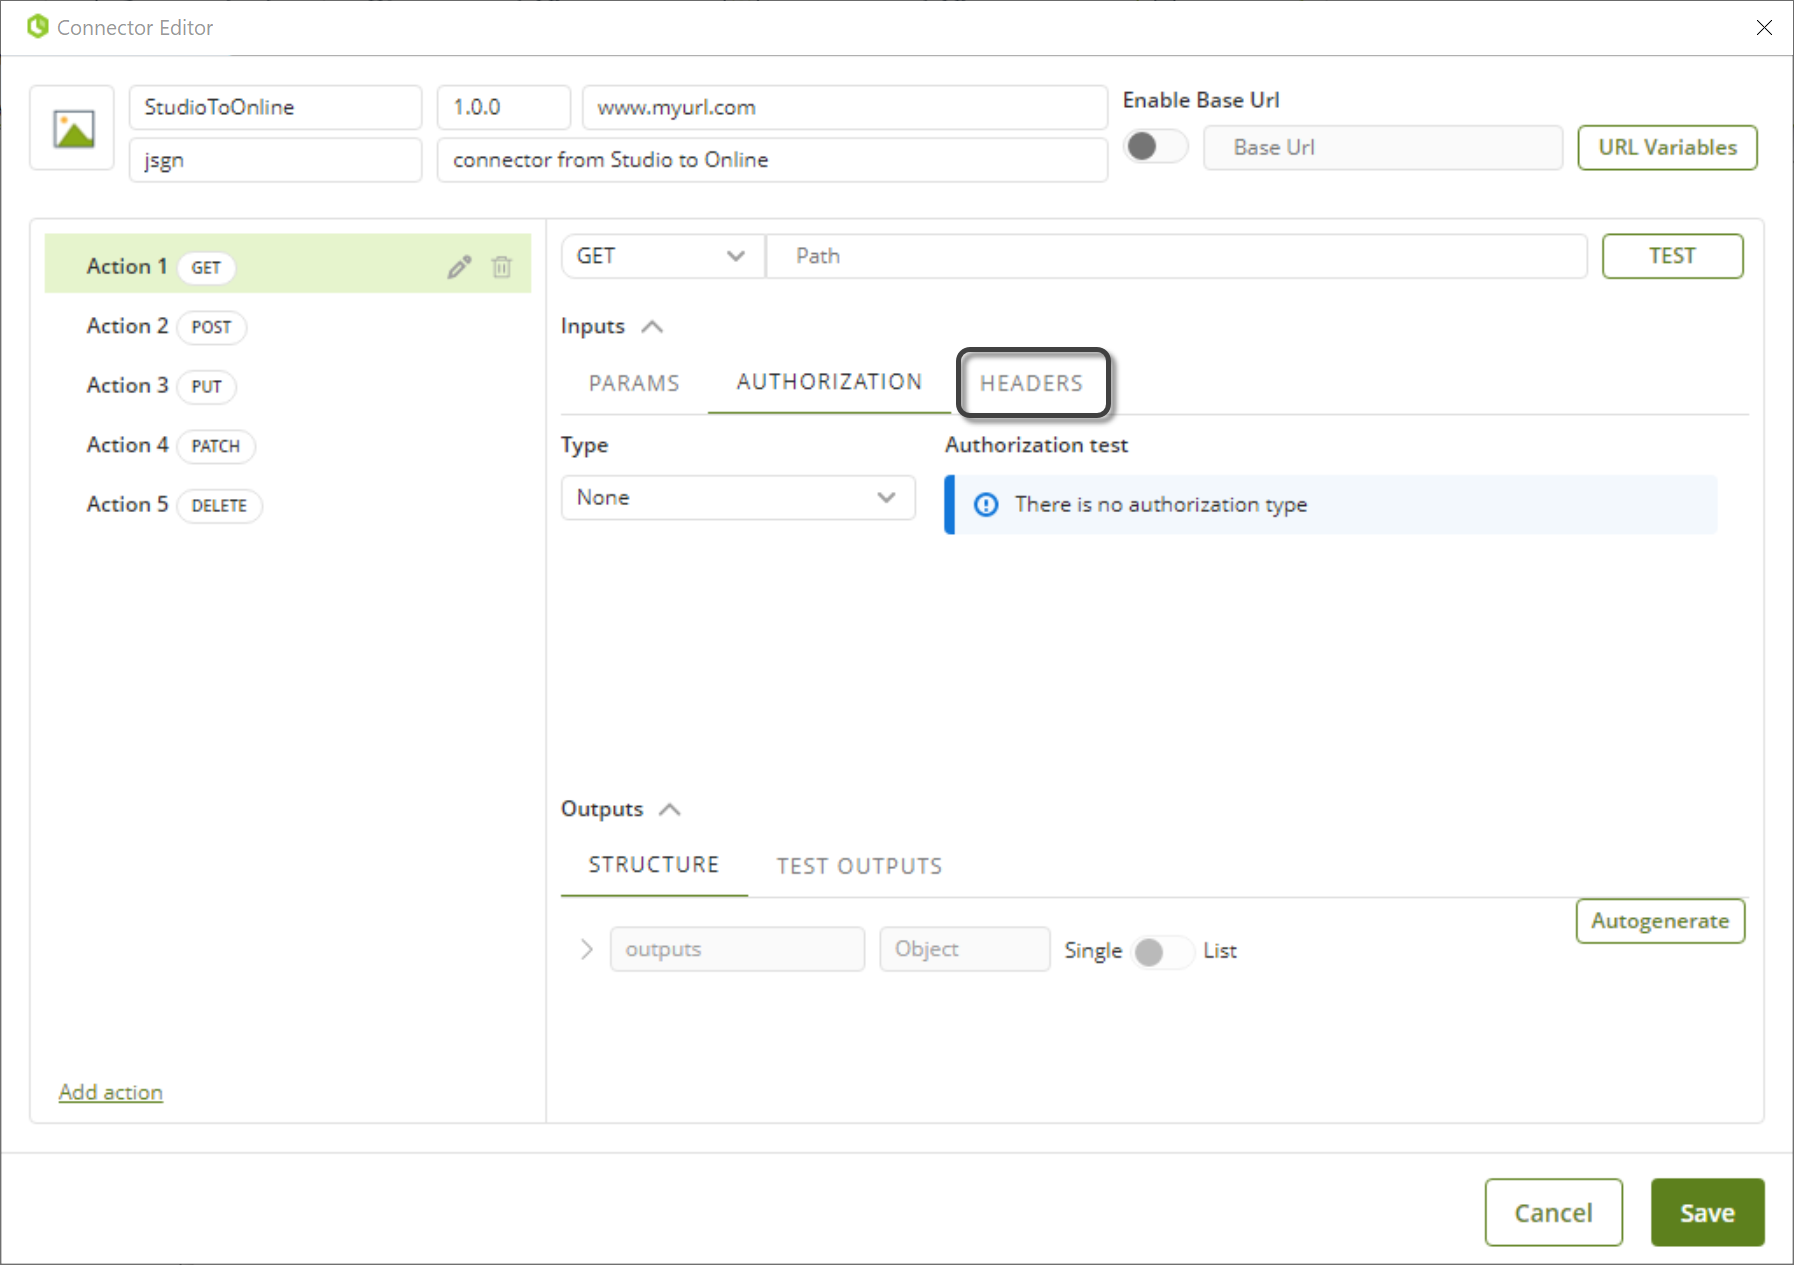This screenshot has height=1265, width=1794.
Task: Click the version field 1.0.0
Action: [503, 107]
